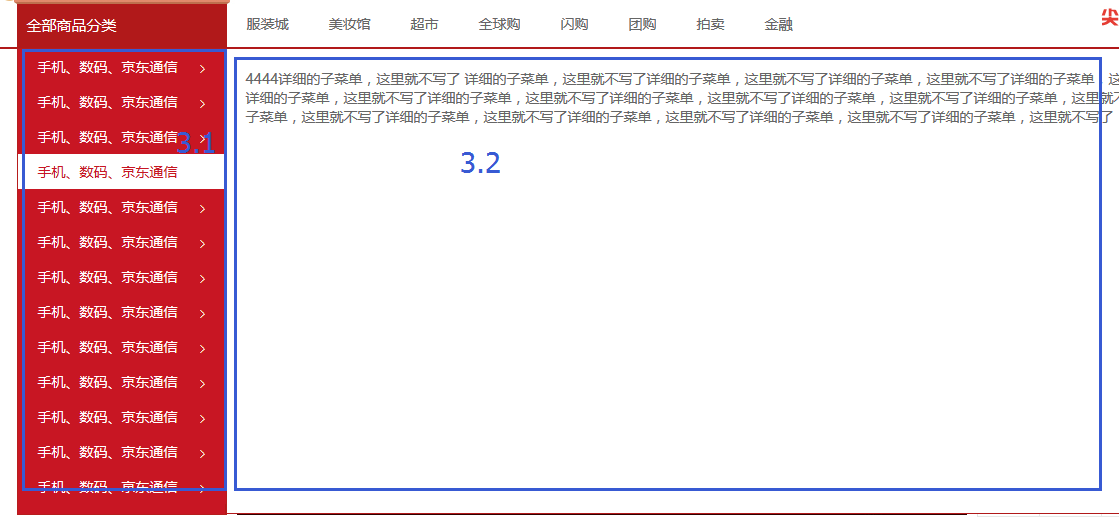Image resolution: width=1119 pixels, height=519 pixels.
Task: Expand the sixth sidebar category using its arrow
Action: tap(203, 243)
